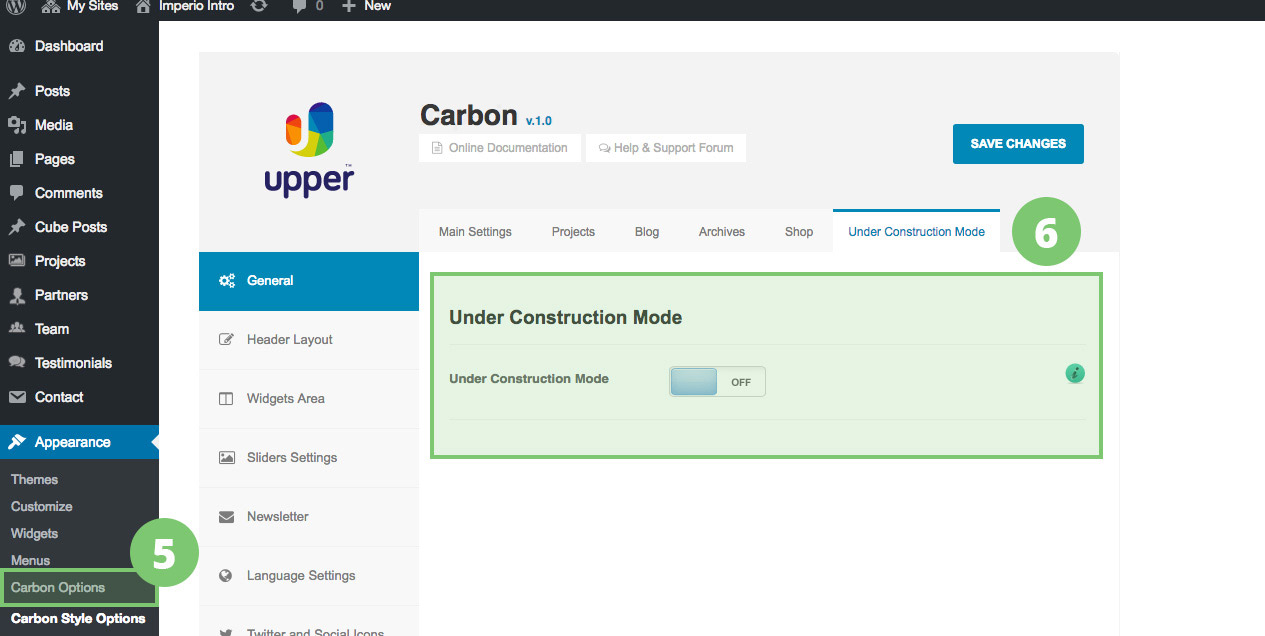
Task: Open Help & Support Forum
Action: [665, 148]
